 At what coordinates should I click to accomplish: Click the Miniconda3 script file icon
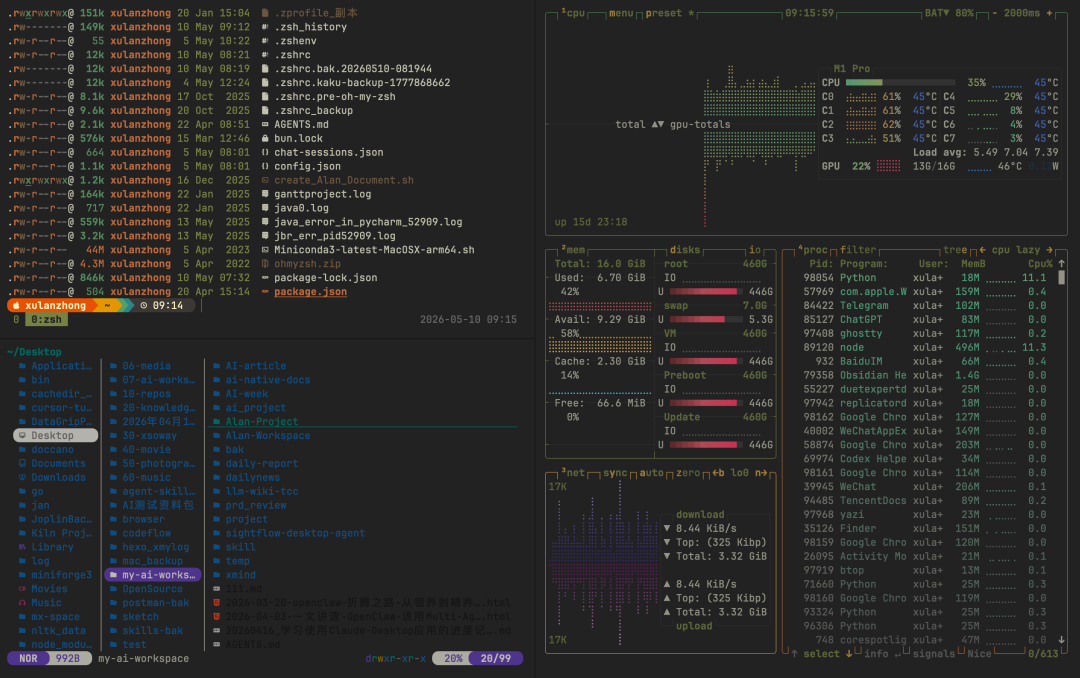(x=265, y=249)
